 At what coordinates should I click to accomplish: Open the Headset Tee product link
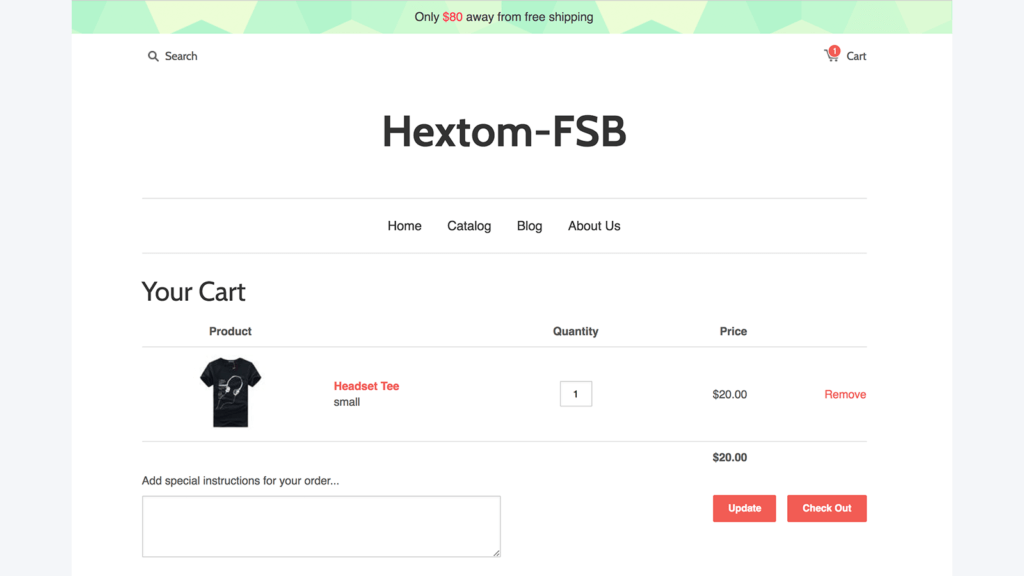(366, 386)
